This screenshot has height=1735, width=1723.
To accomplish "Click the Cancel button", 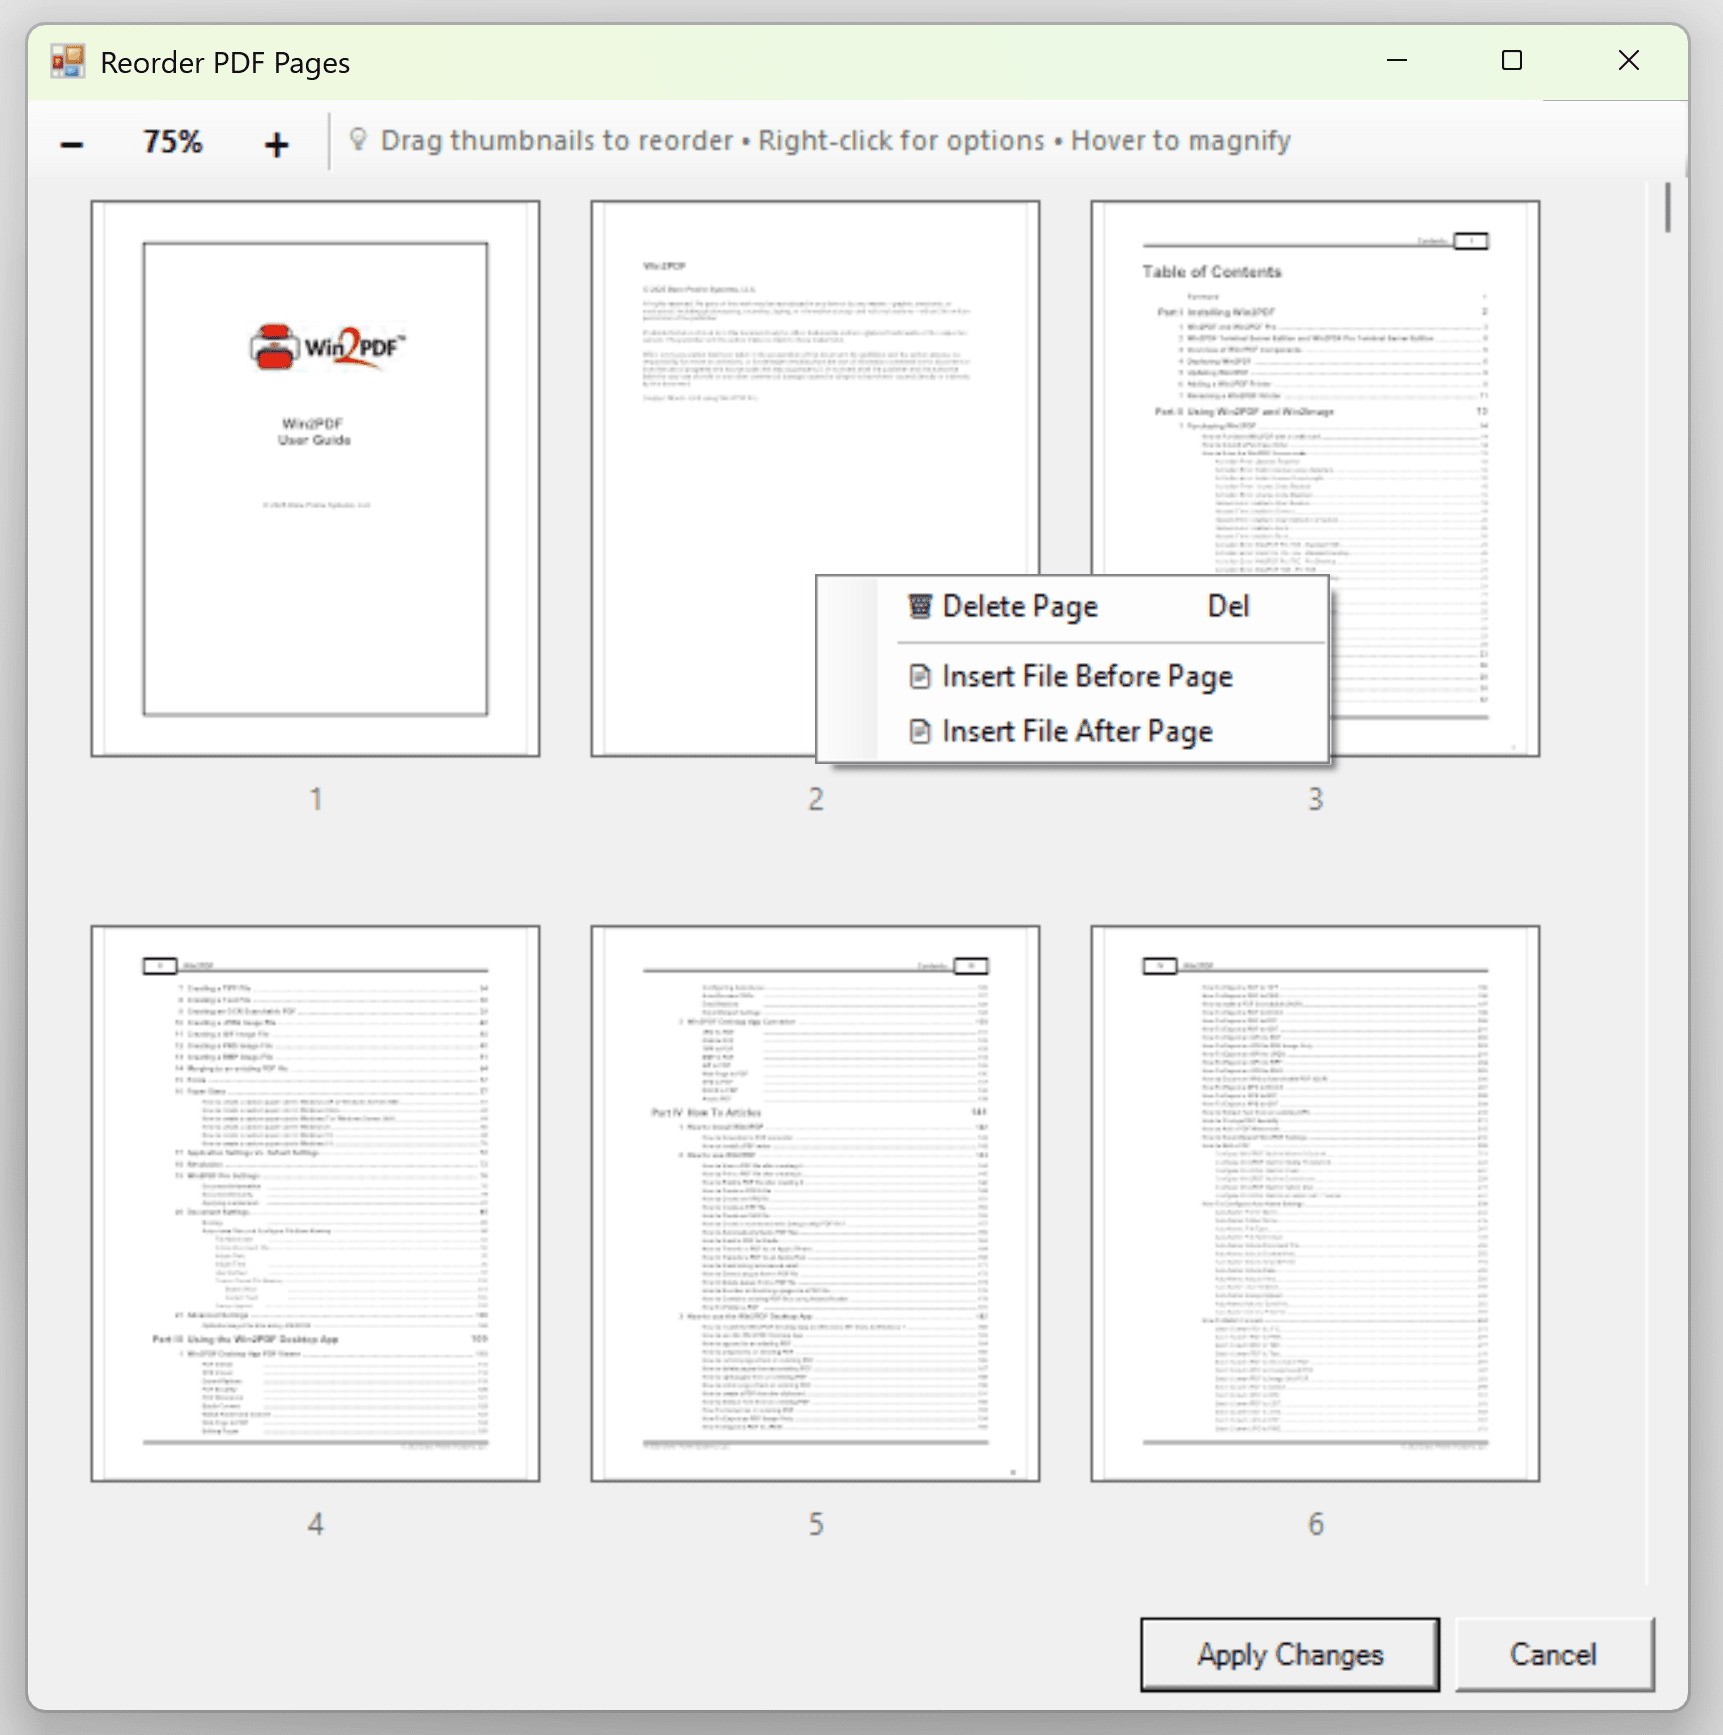I will (1553, 1654).
